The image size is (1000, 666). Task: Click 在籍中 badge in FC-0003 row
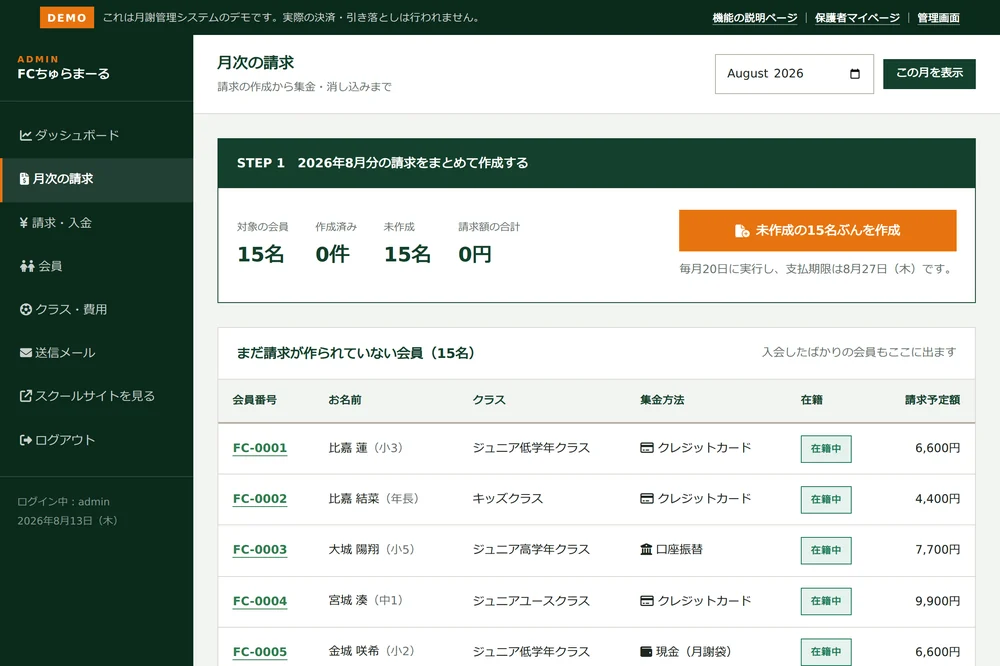pos(826,550)
